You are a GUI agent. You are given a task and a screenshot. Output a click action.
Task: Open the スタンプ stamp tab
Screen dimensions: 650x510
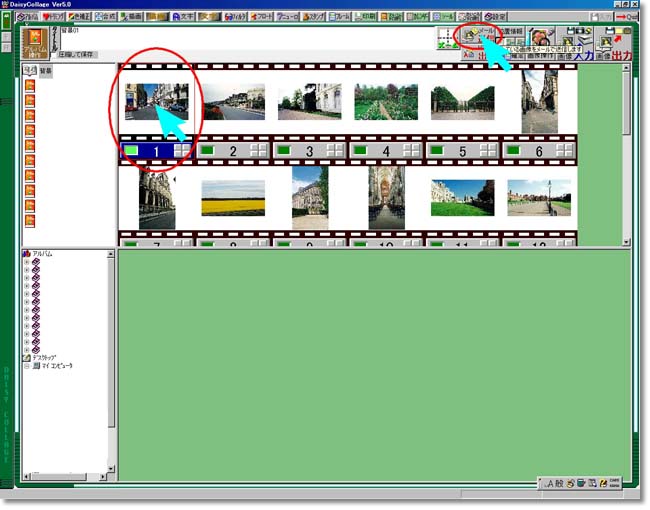click(x=313, y=17)
